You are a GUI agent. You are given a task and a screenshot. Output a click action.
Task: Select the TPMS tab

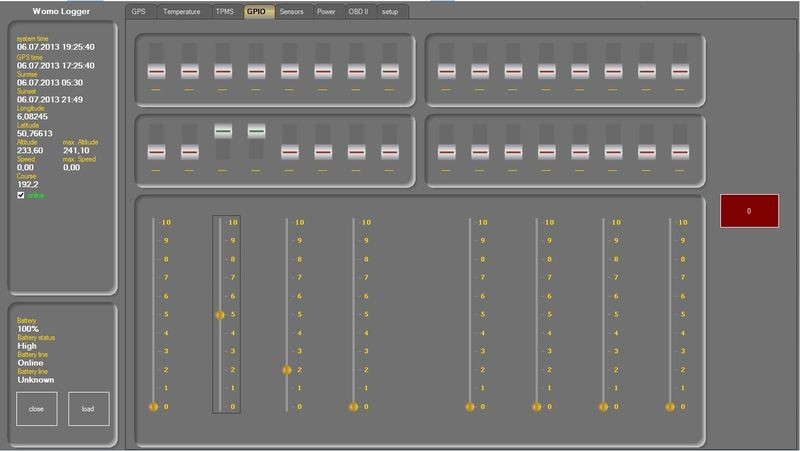(x=224, y=12)
